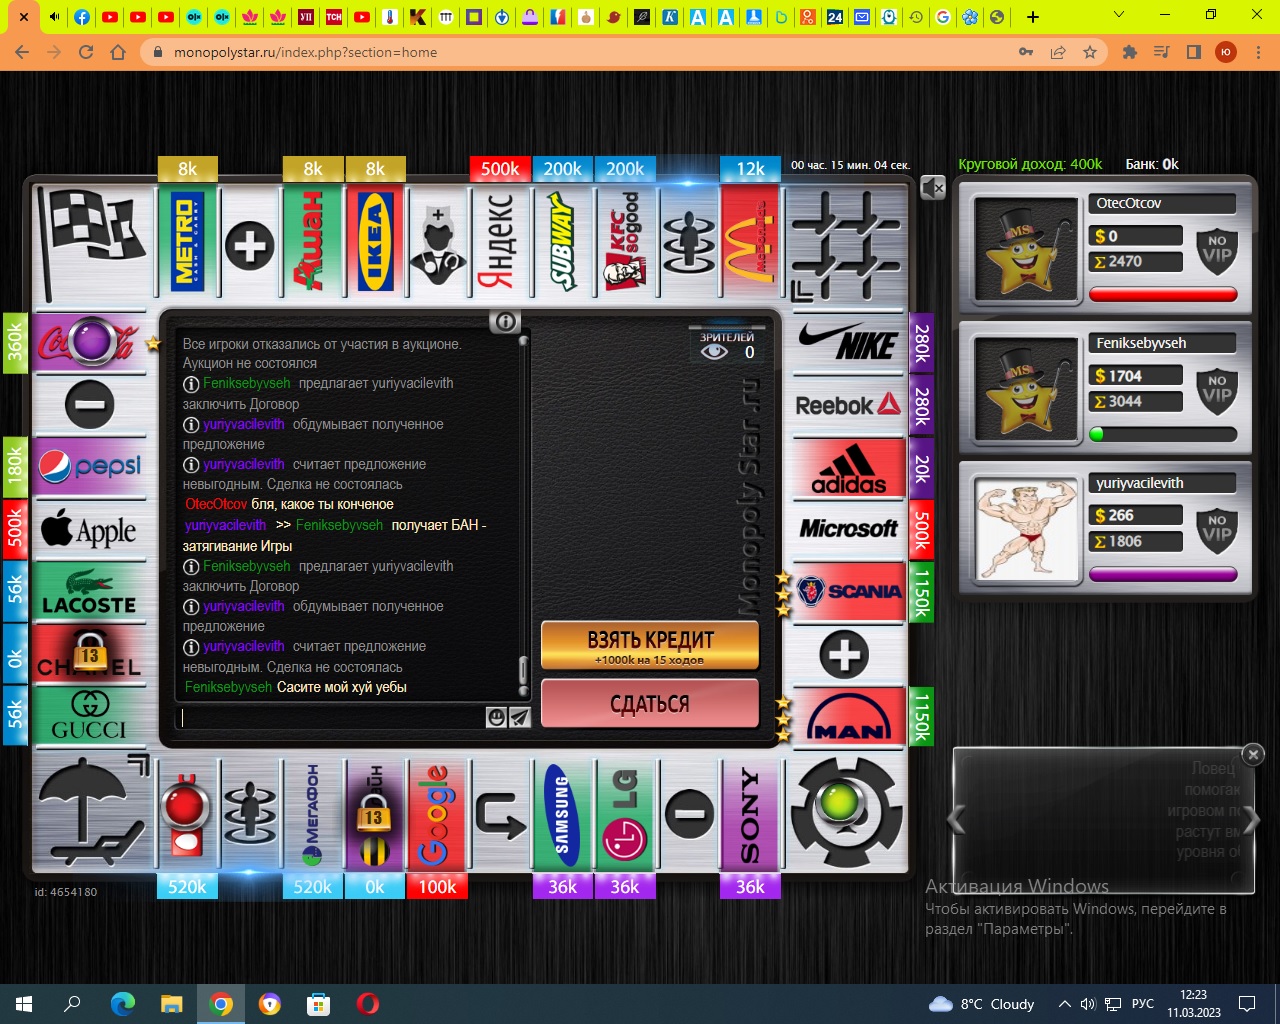Open the new browser tab button
Screen dimensions: 1280x1024
tap(1033, 17)
